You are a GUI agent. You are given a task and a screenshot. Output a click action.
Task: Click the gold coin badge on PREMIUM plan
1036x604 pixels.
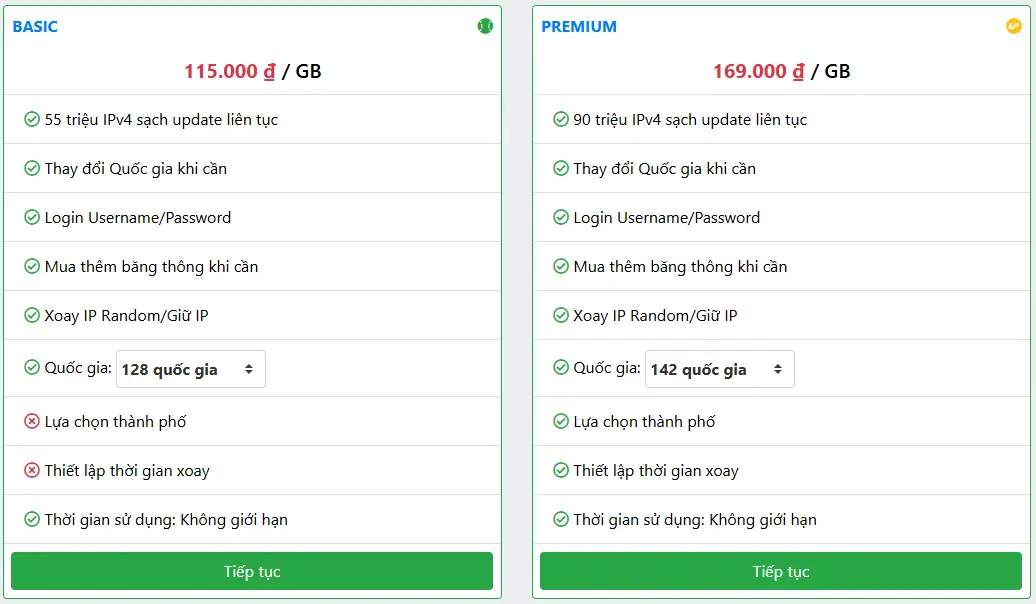pos(1013,26)
